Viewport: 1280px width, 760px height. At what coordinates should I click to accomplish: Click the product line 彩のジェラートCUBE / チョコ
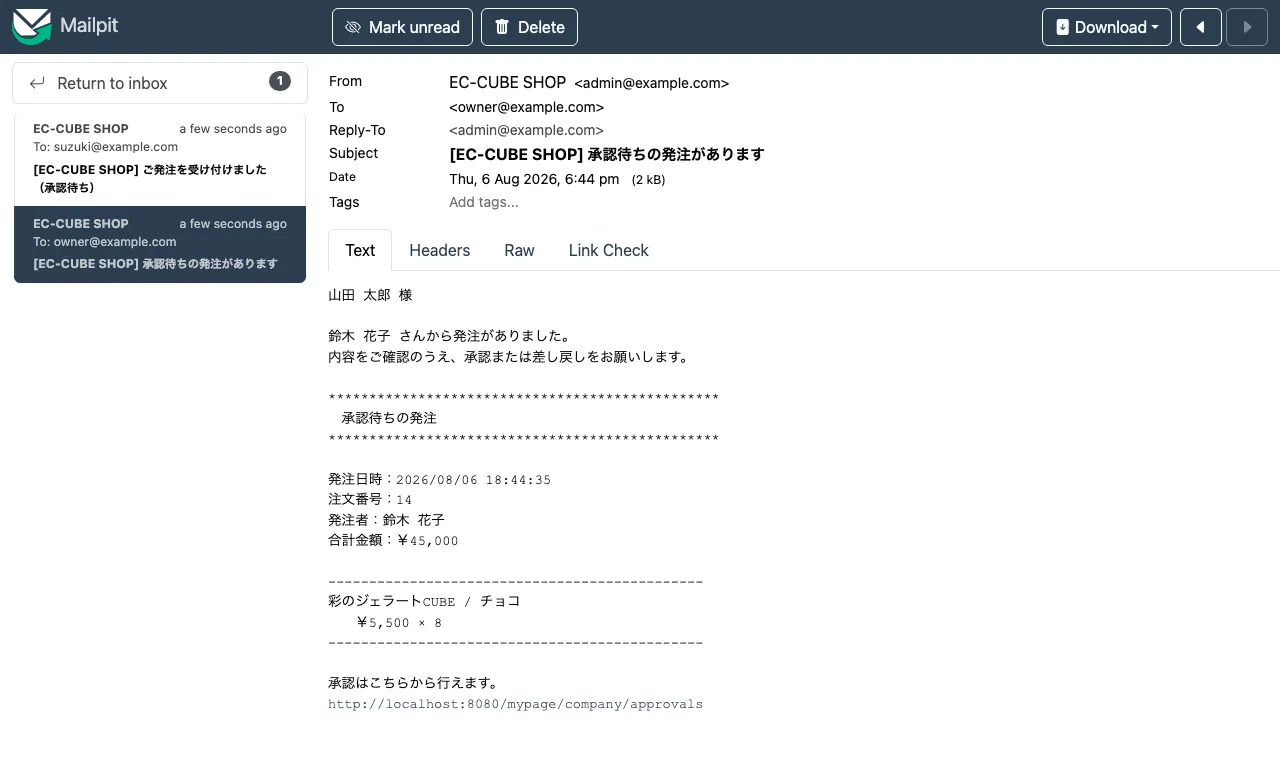(x=424, y=601)
